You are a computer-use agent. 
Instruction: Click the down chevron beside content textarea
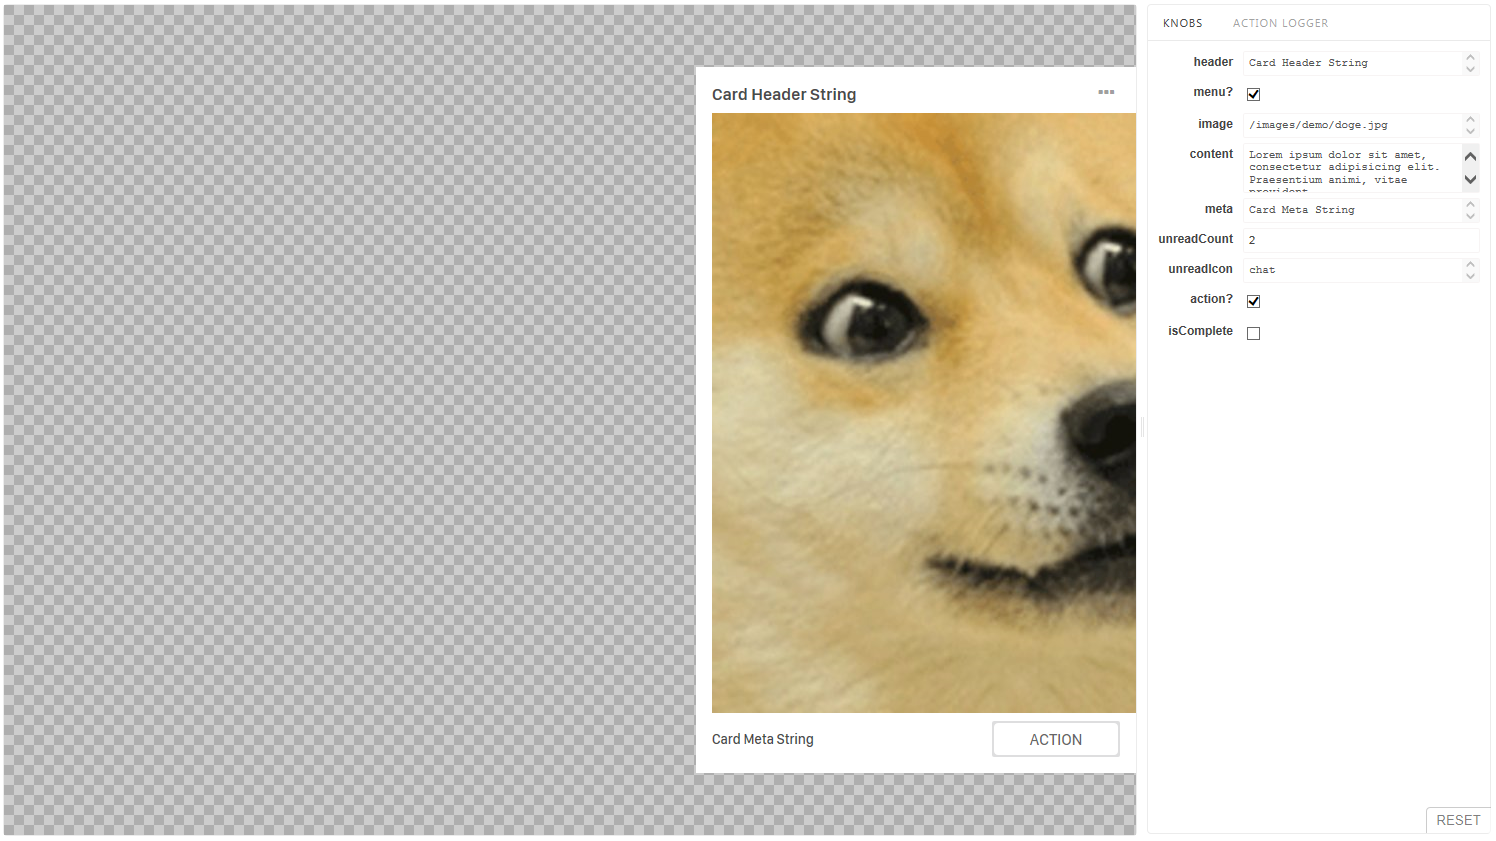click(1470, 180)
